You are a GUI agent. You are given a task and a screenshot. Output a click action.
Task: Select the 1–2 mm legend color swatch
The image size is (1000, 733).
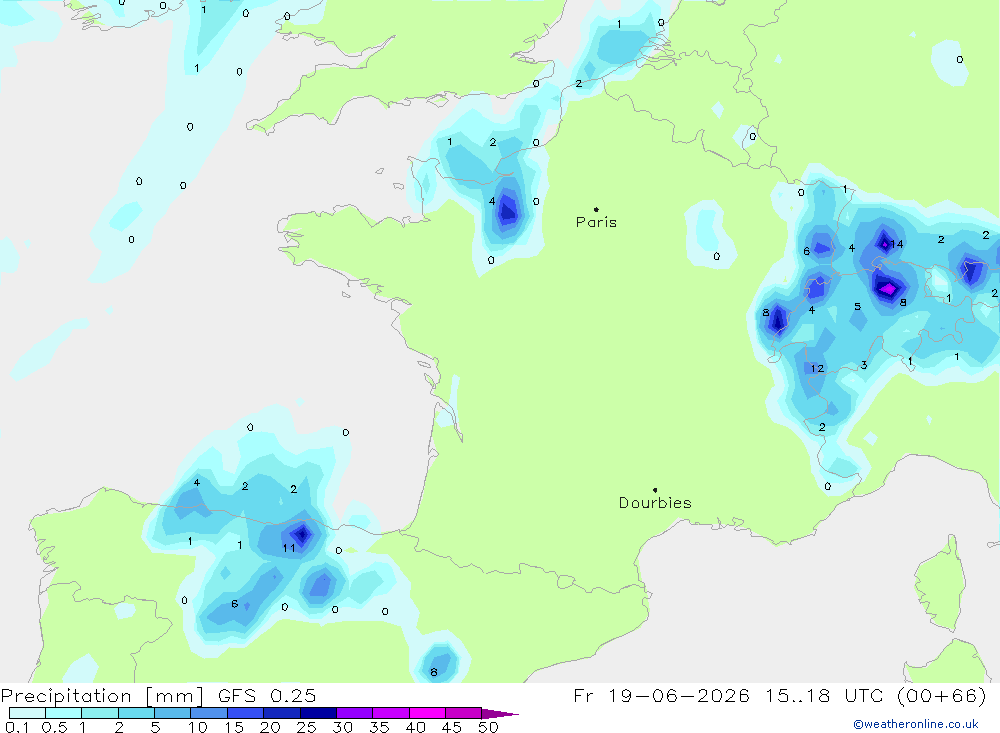point(100,713)
